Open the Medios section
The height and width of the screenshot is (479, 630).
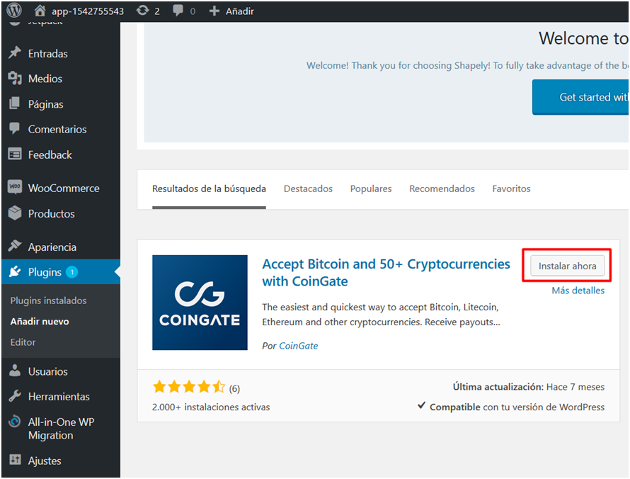coord(45,79)
